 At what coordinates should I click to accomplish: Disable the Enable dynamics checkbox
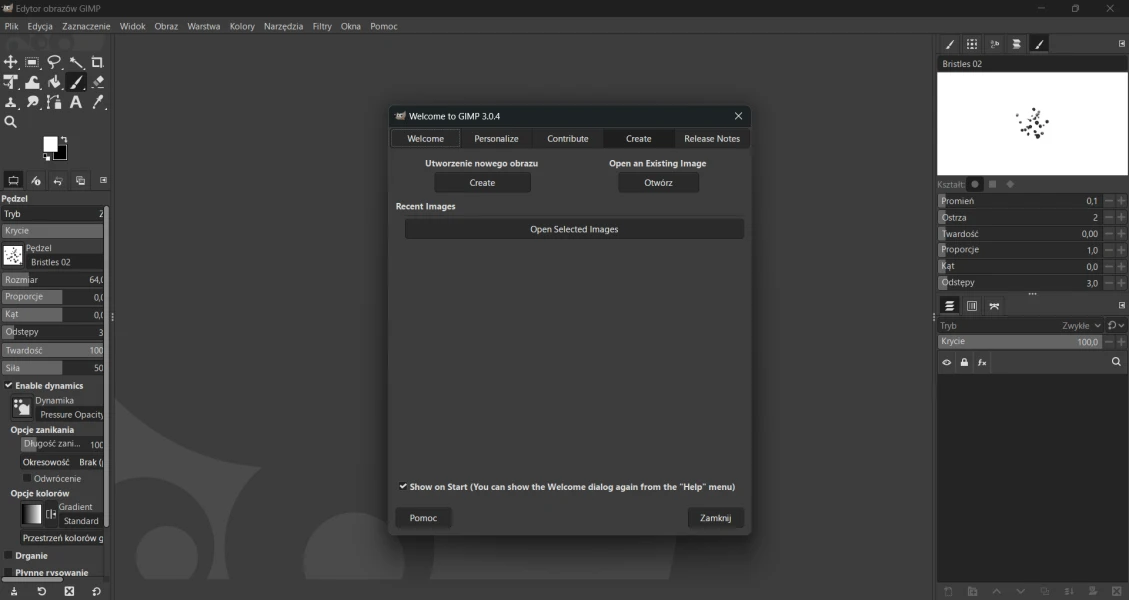pyautogui.click(x=9, y=385)
